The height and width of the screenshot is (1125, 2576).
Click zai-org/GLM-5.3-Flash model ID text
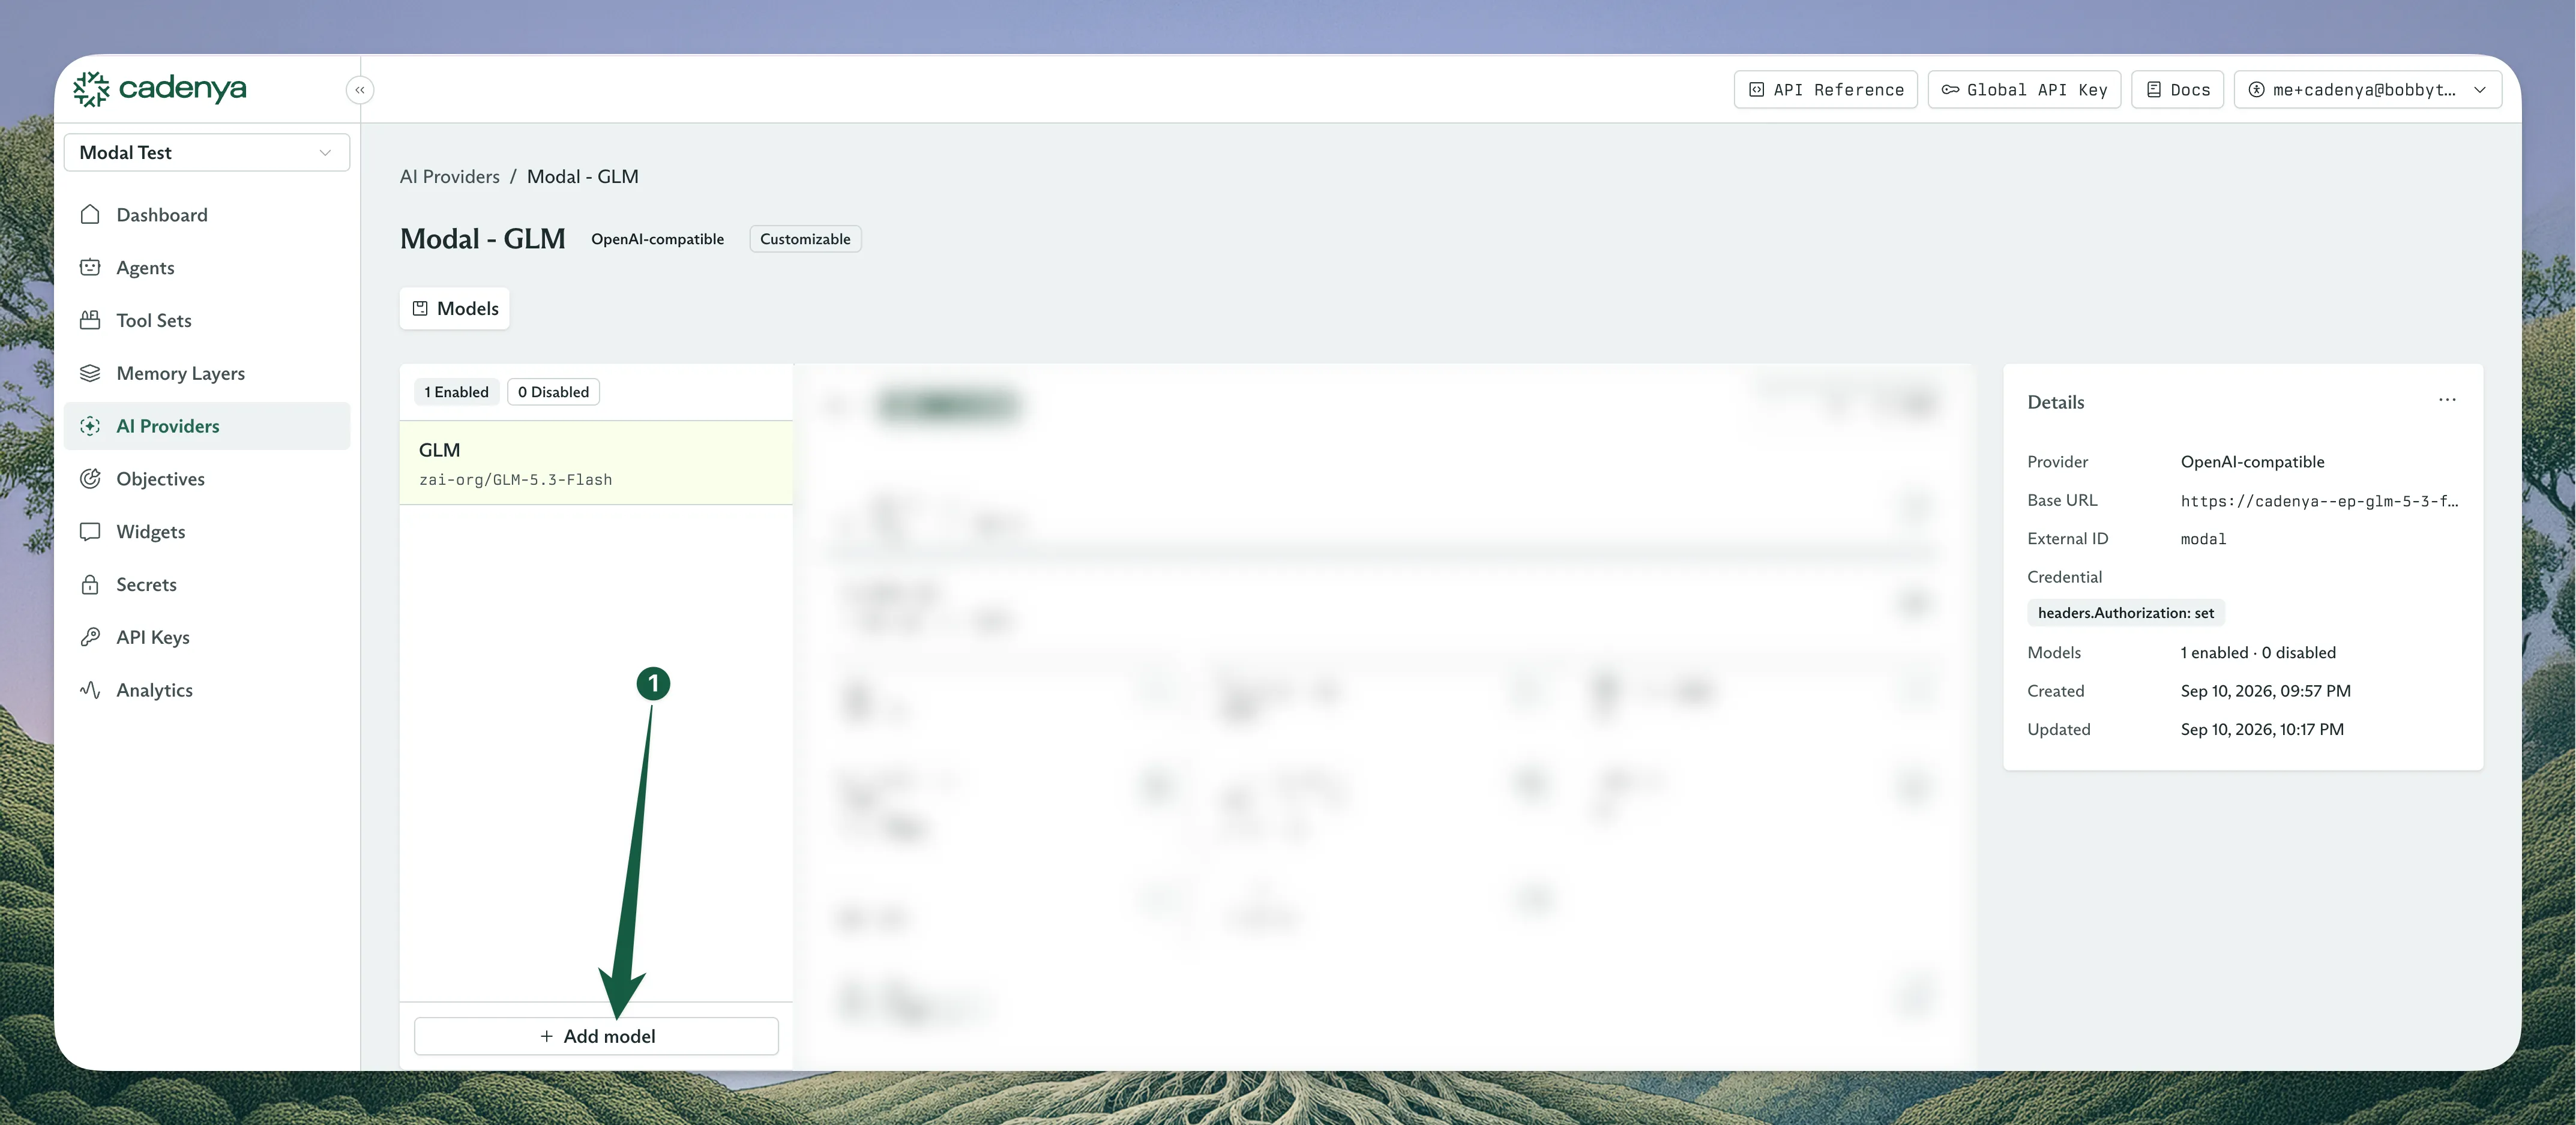click(x=515, y=480)
